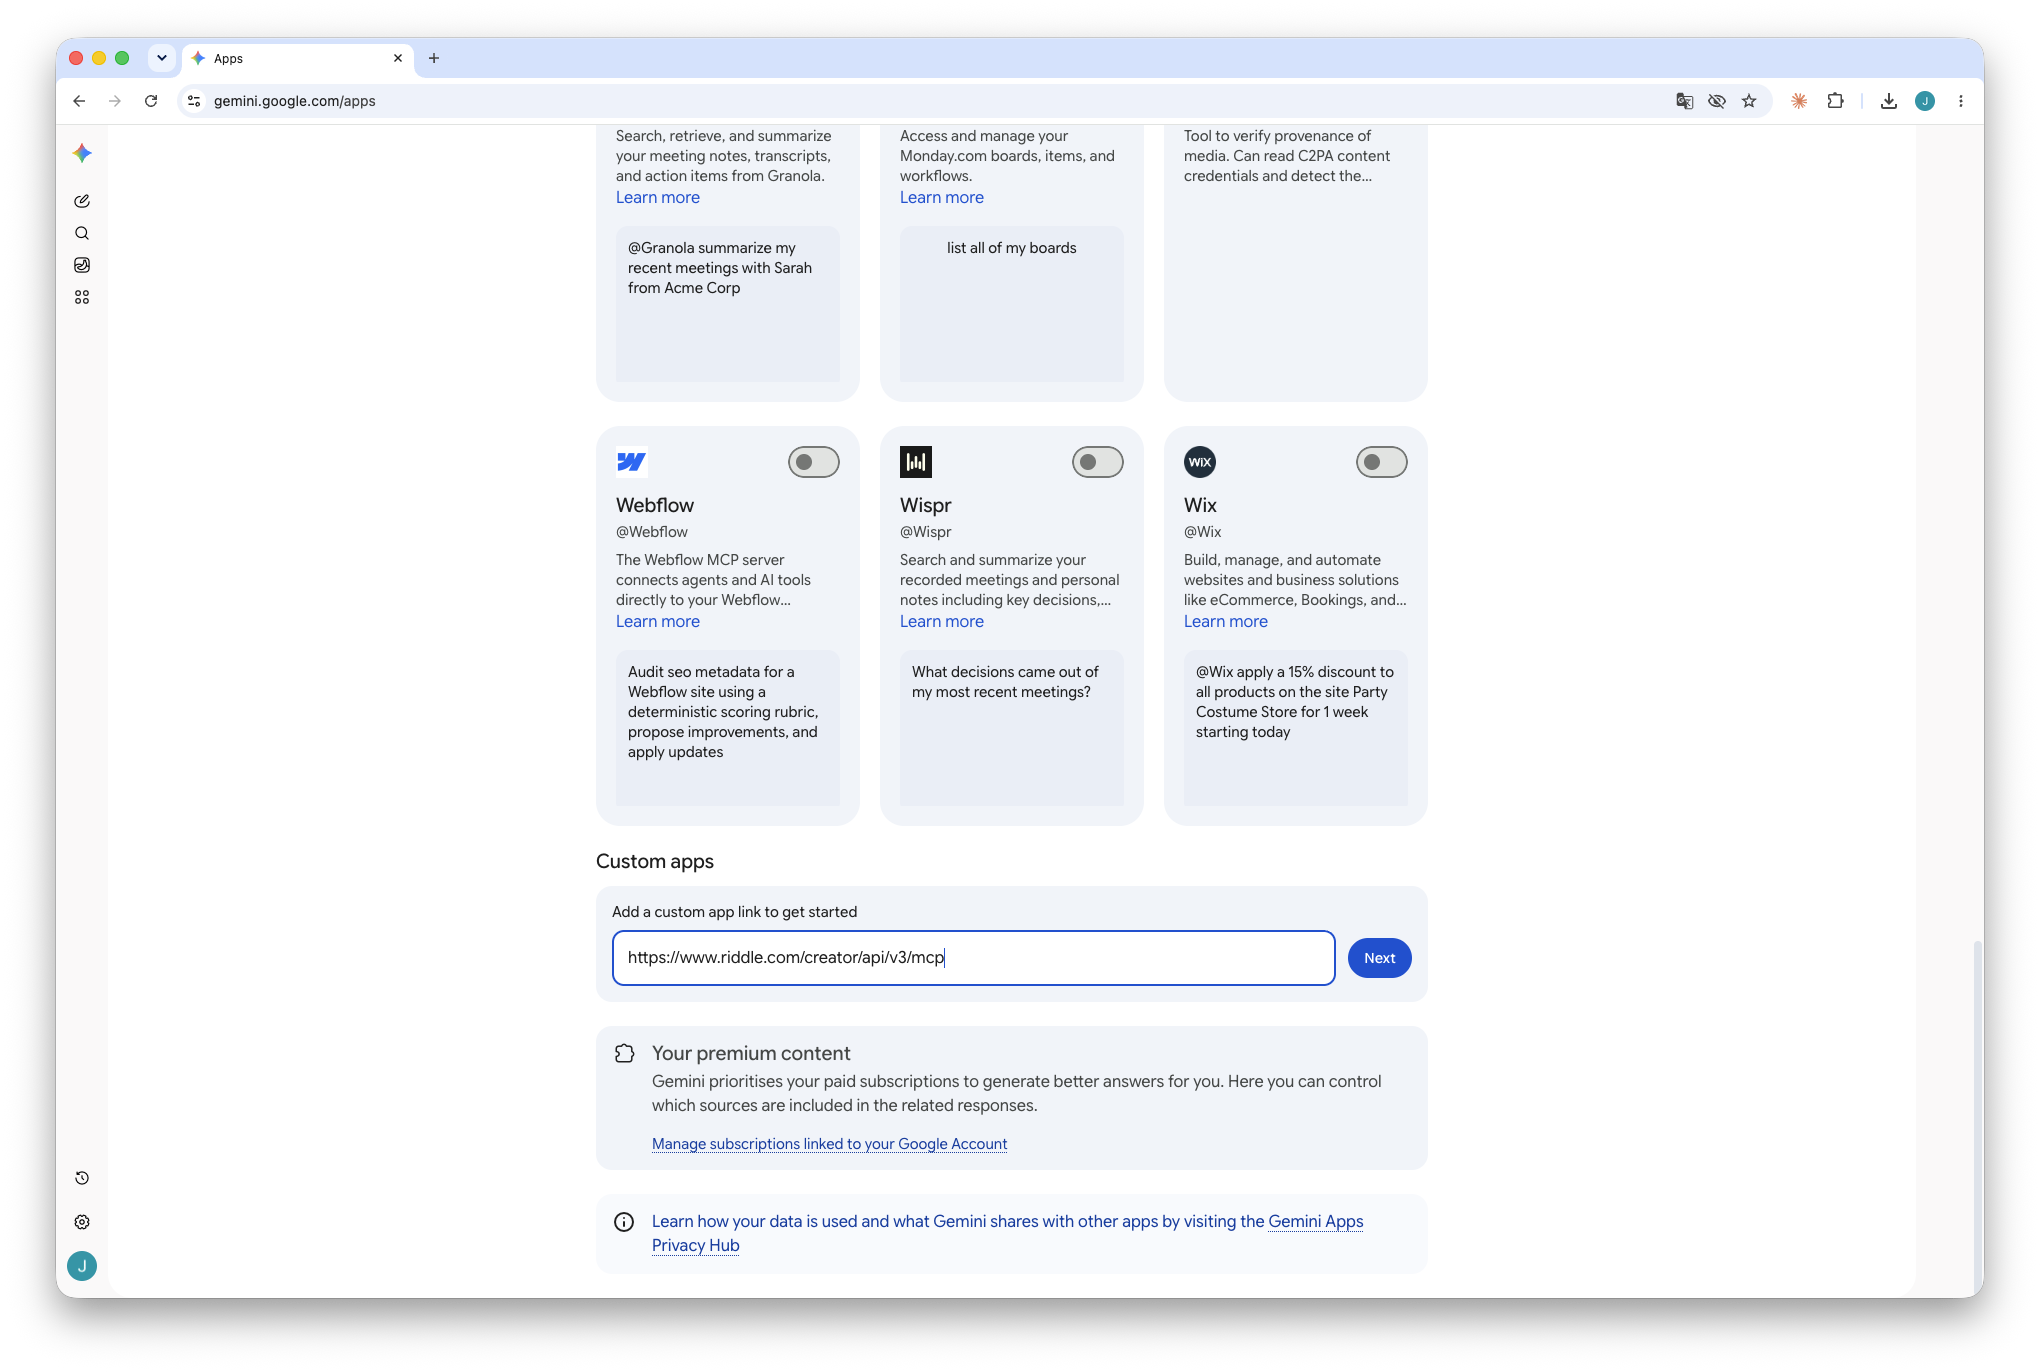Enable the Webflow app toggle

pyautogui.click(x=814, y=462)
